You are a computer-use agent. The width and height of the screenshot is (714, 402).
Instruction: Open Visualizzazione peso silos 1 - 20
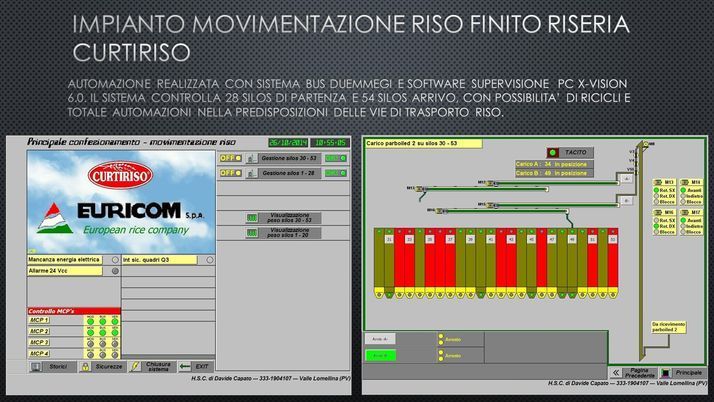point(290,233)
